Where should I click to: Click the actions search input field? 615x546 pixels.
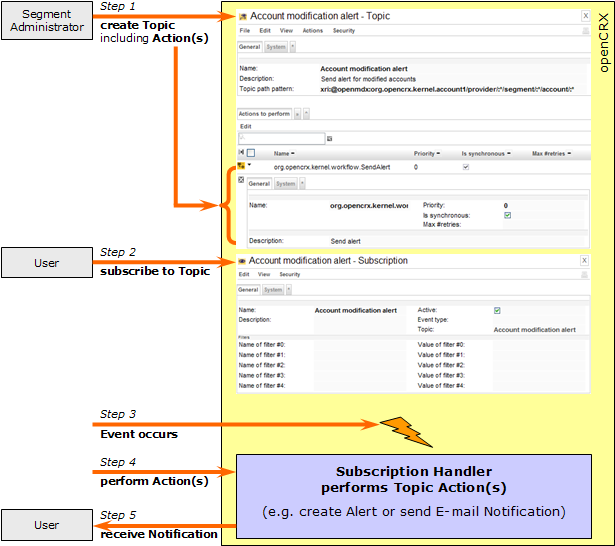pos(282,138)
